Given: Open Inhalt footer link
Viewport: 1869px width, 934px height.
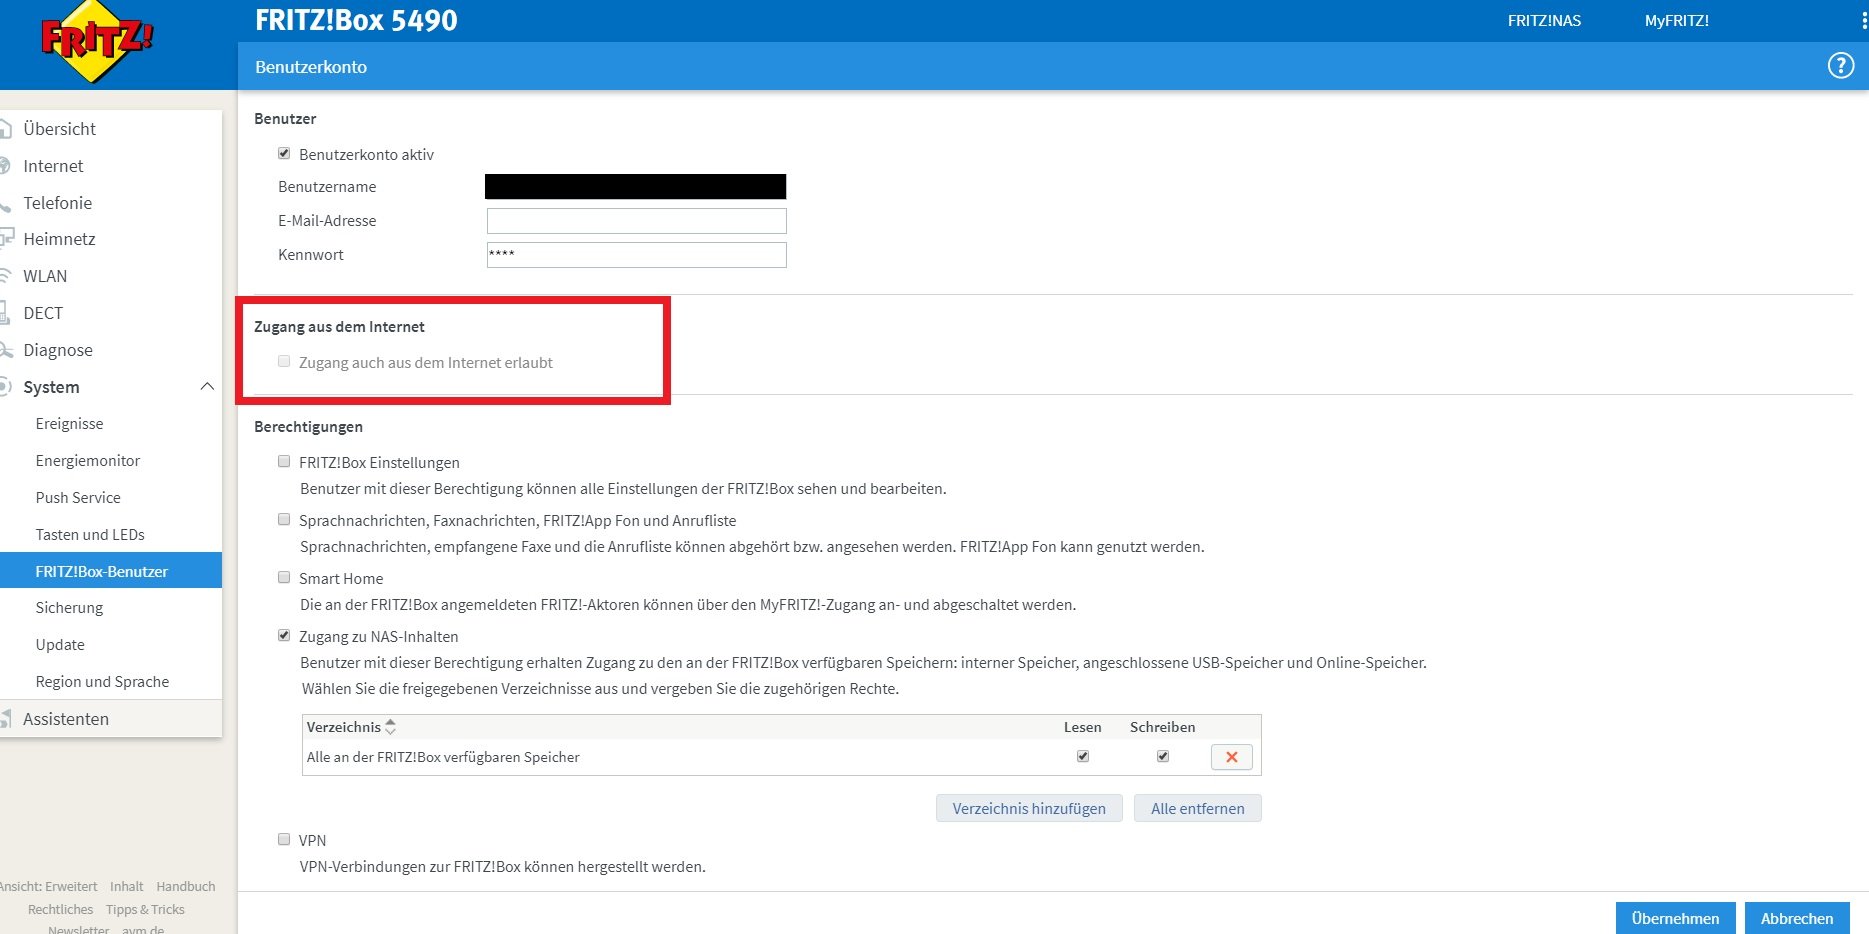Looking at the screenshot, I should click(127, 886).
